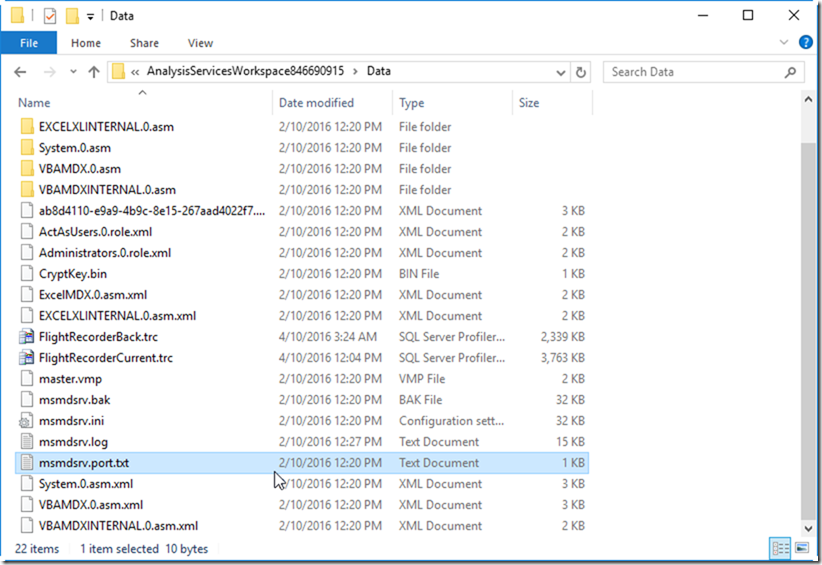The image size is (822, 565).
Task: Click the msmdsrv.bak file icon
Action: coord(27,399)
